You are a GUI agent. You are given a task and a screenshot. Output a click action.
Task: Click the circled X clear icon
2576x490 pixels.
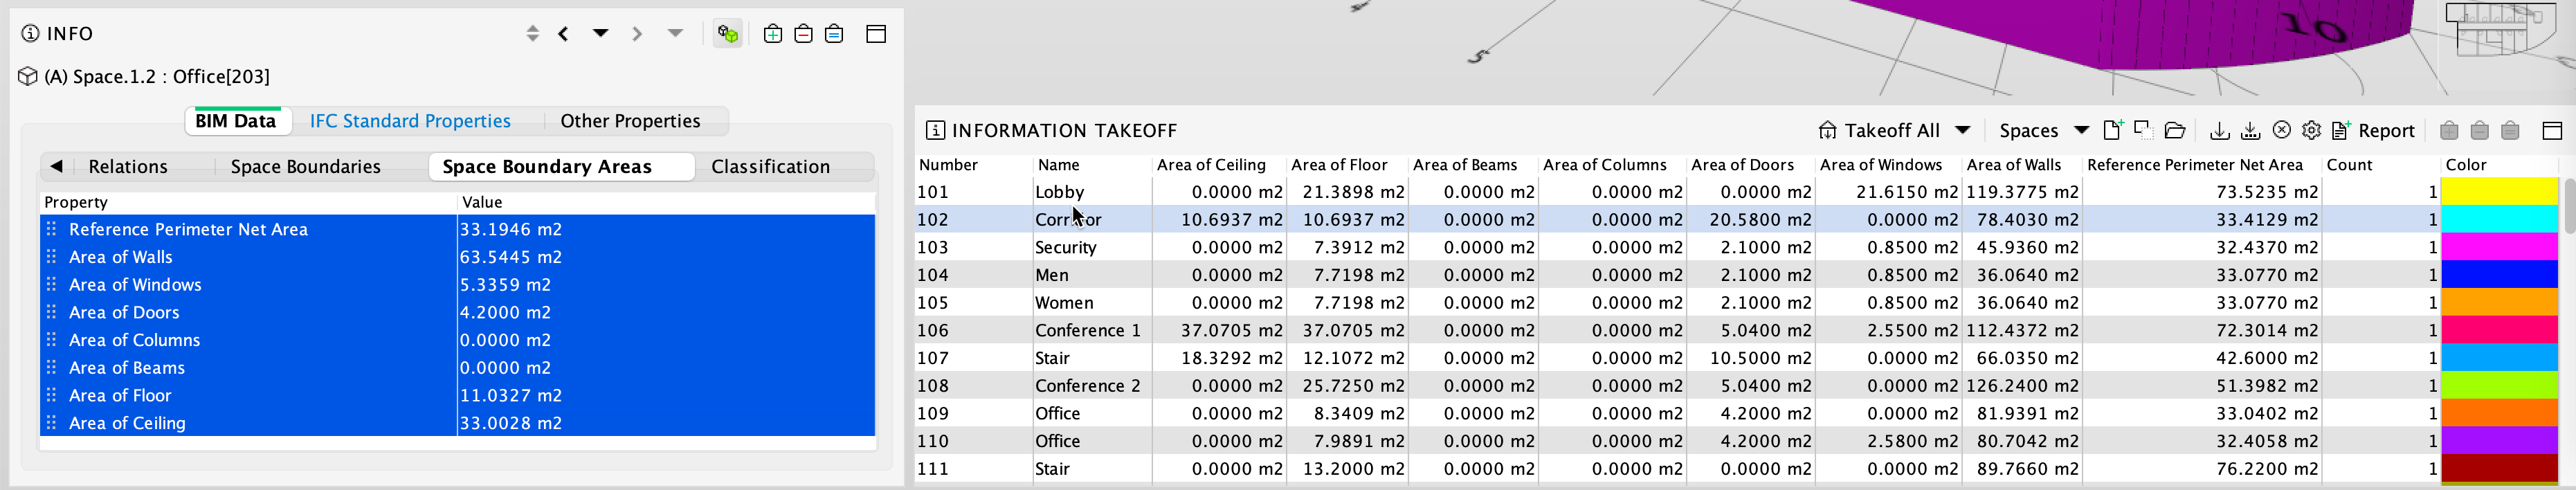click(x=2281, y=130)
